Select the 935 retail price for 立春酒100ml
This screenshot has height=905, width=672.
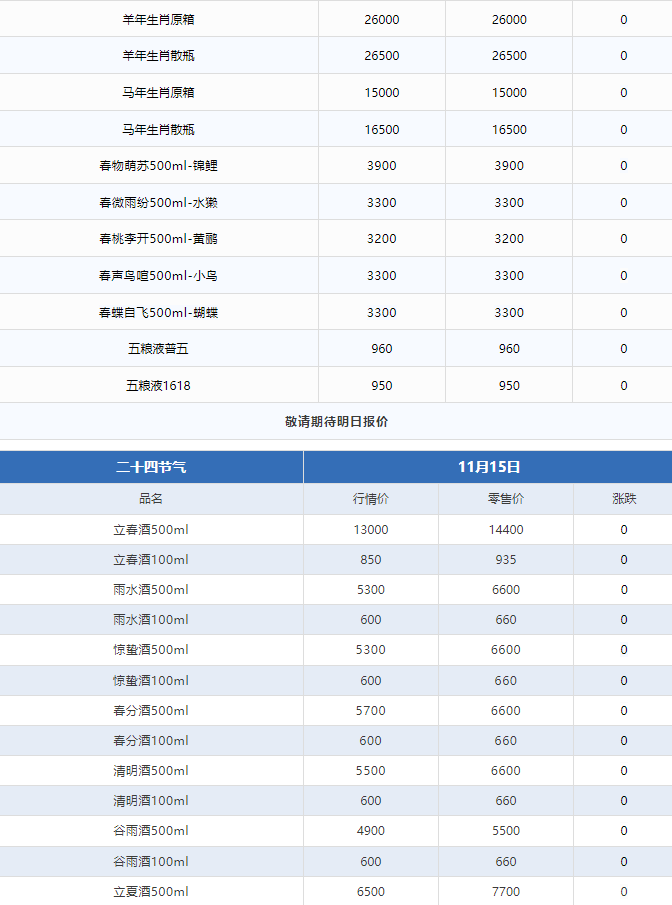coord(506,560)
